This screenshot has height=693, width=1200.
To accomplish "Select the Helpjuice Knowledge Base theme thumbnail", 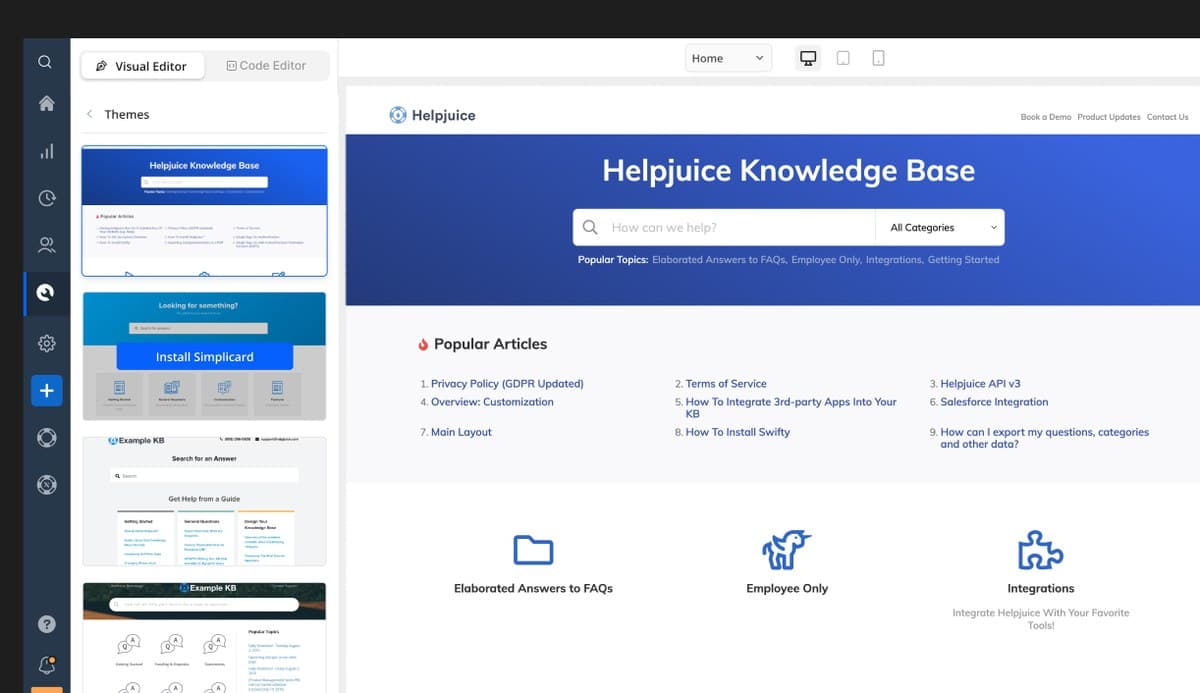I will click(204, 211).
